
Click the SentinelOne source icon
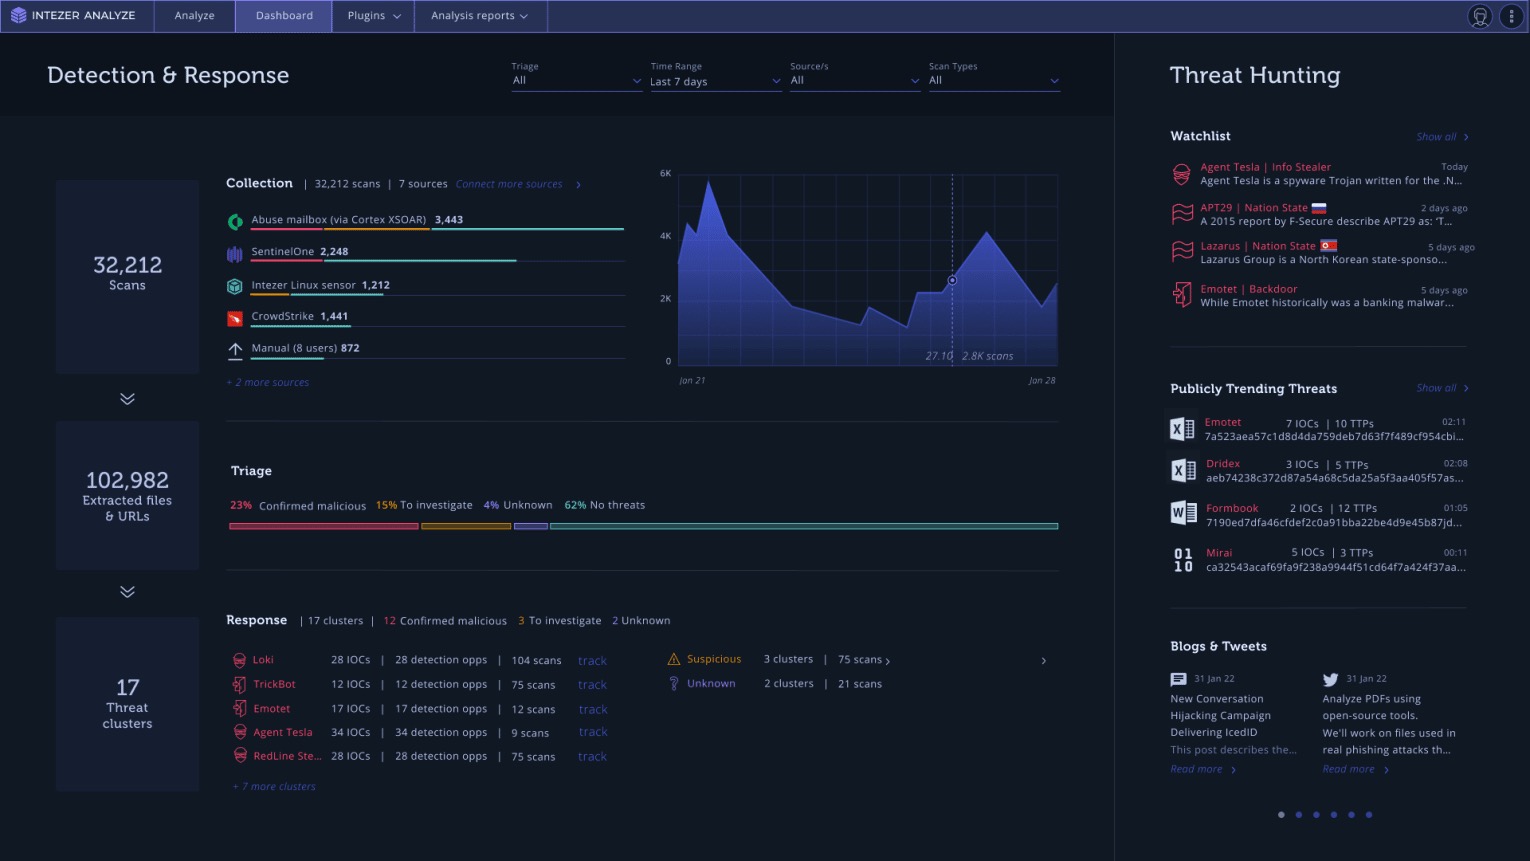pos(235,253)
